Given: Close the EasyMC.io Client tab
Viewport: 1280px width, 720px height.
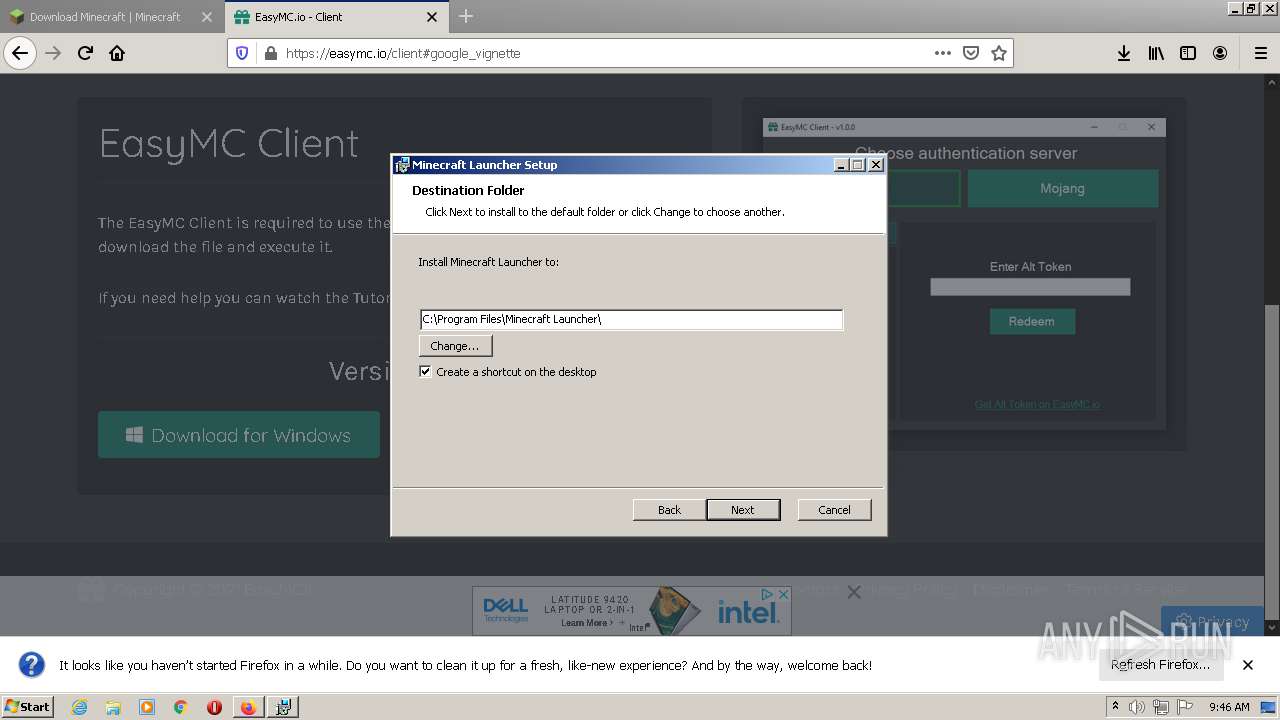Looking at the screenshot, I should 432,17.
